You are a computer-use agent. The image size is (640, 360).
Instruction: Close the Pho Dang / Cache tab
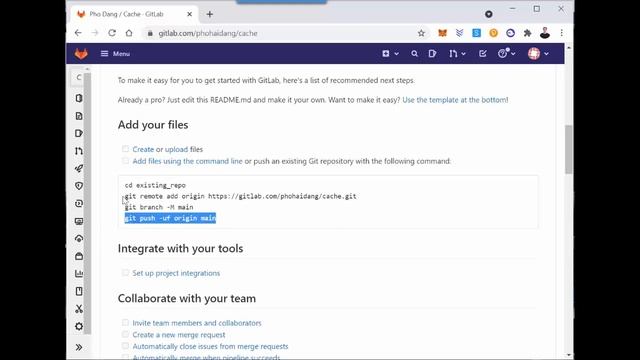pyautogui.click(x=189, y=14)
